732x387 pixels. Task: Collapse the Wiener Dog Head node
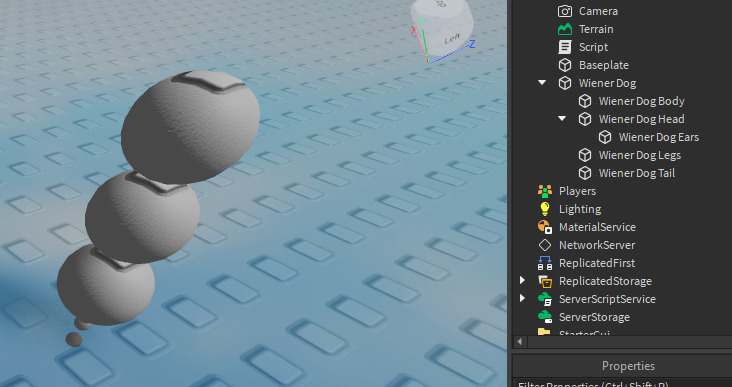click(562, 119)
